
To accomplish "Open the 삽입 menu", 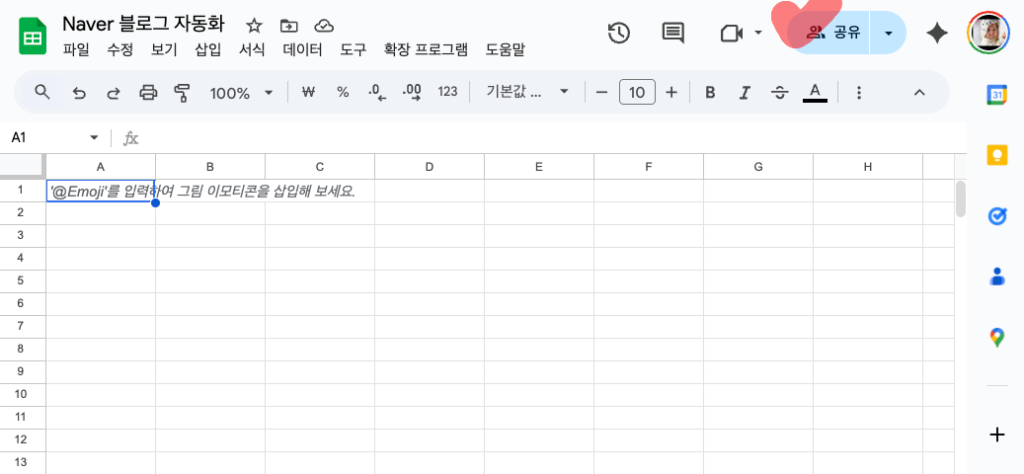I will [208, 50].
